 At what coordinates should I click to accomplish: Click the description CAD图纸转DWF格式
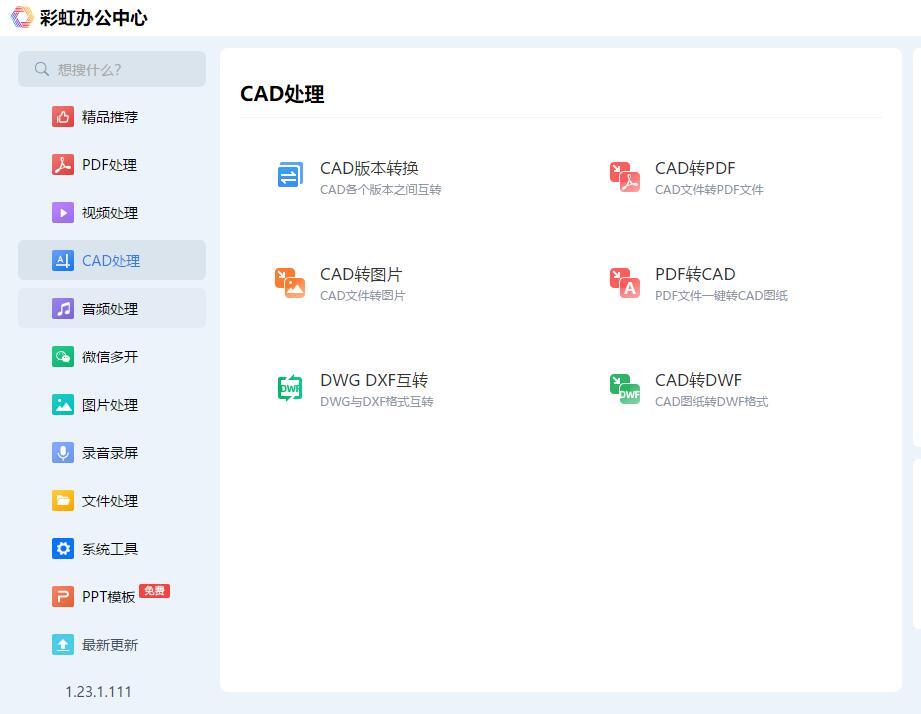pyautogui.click(x=711, y=402)
